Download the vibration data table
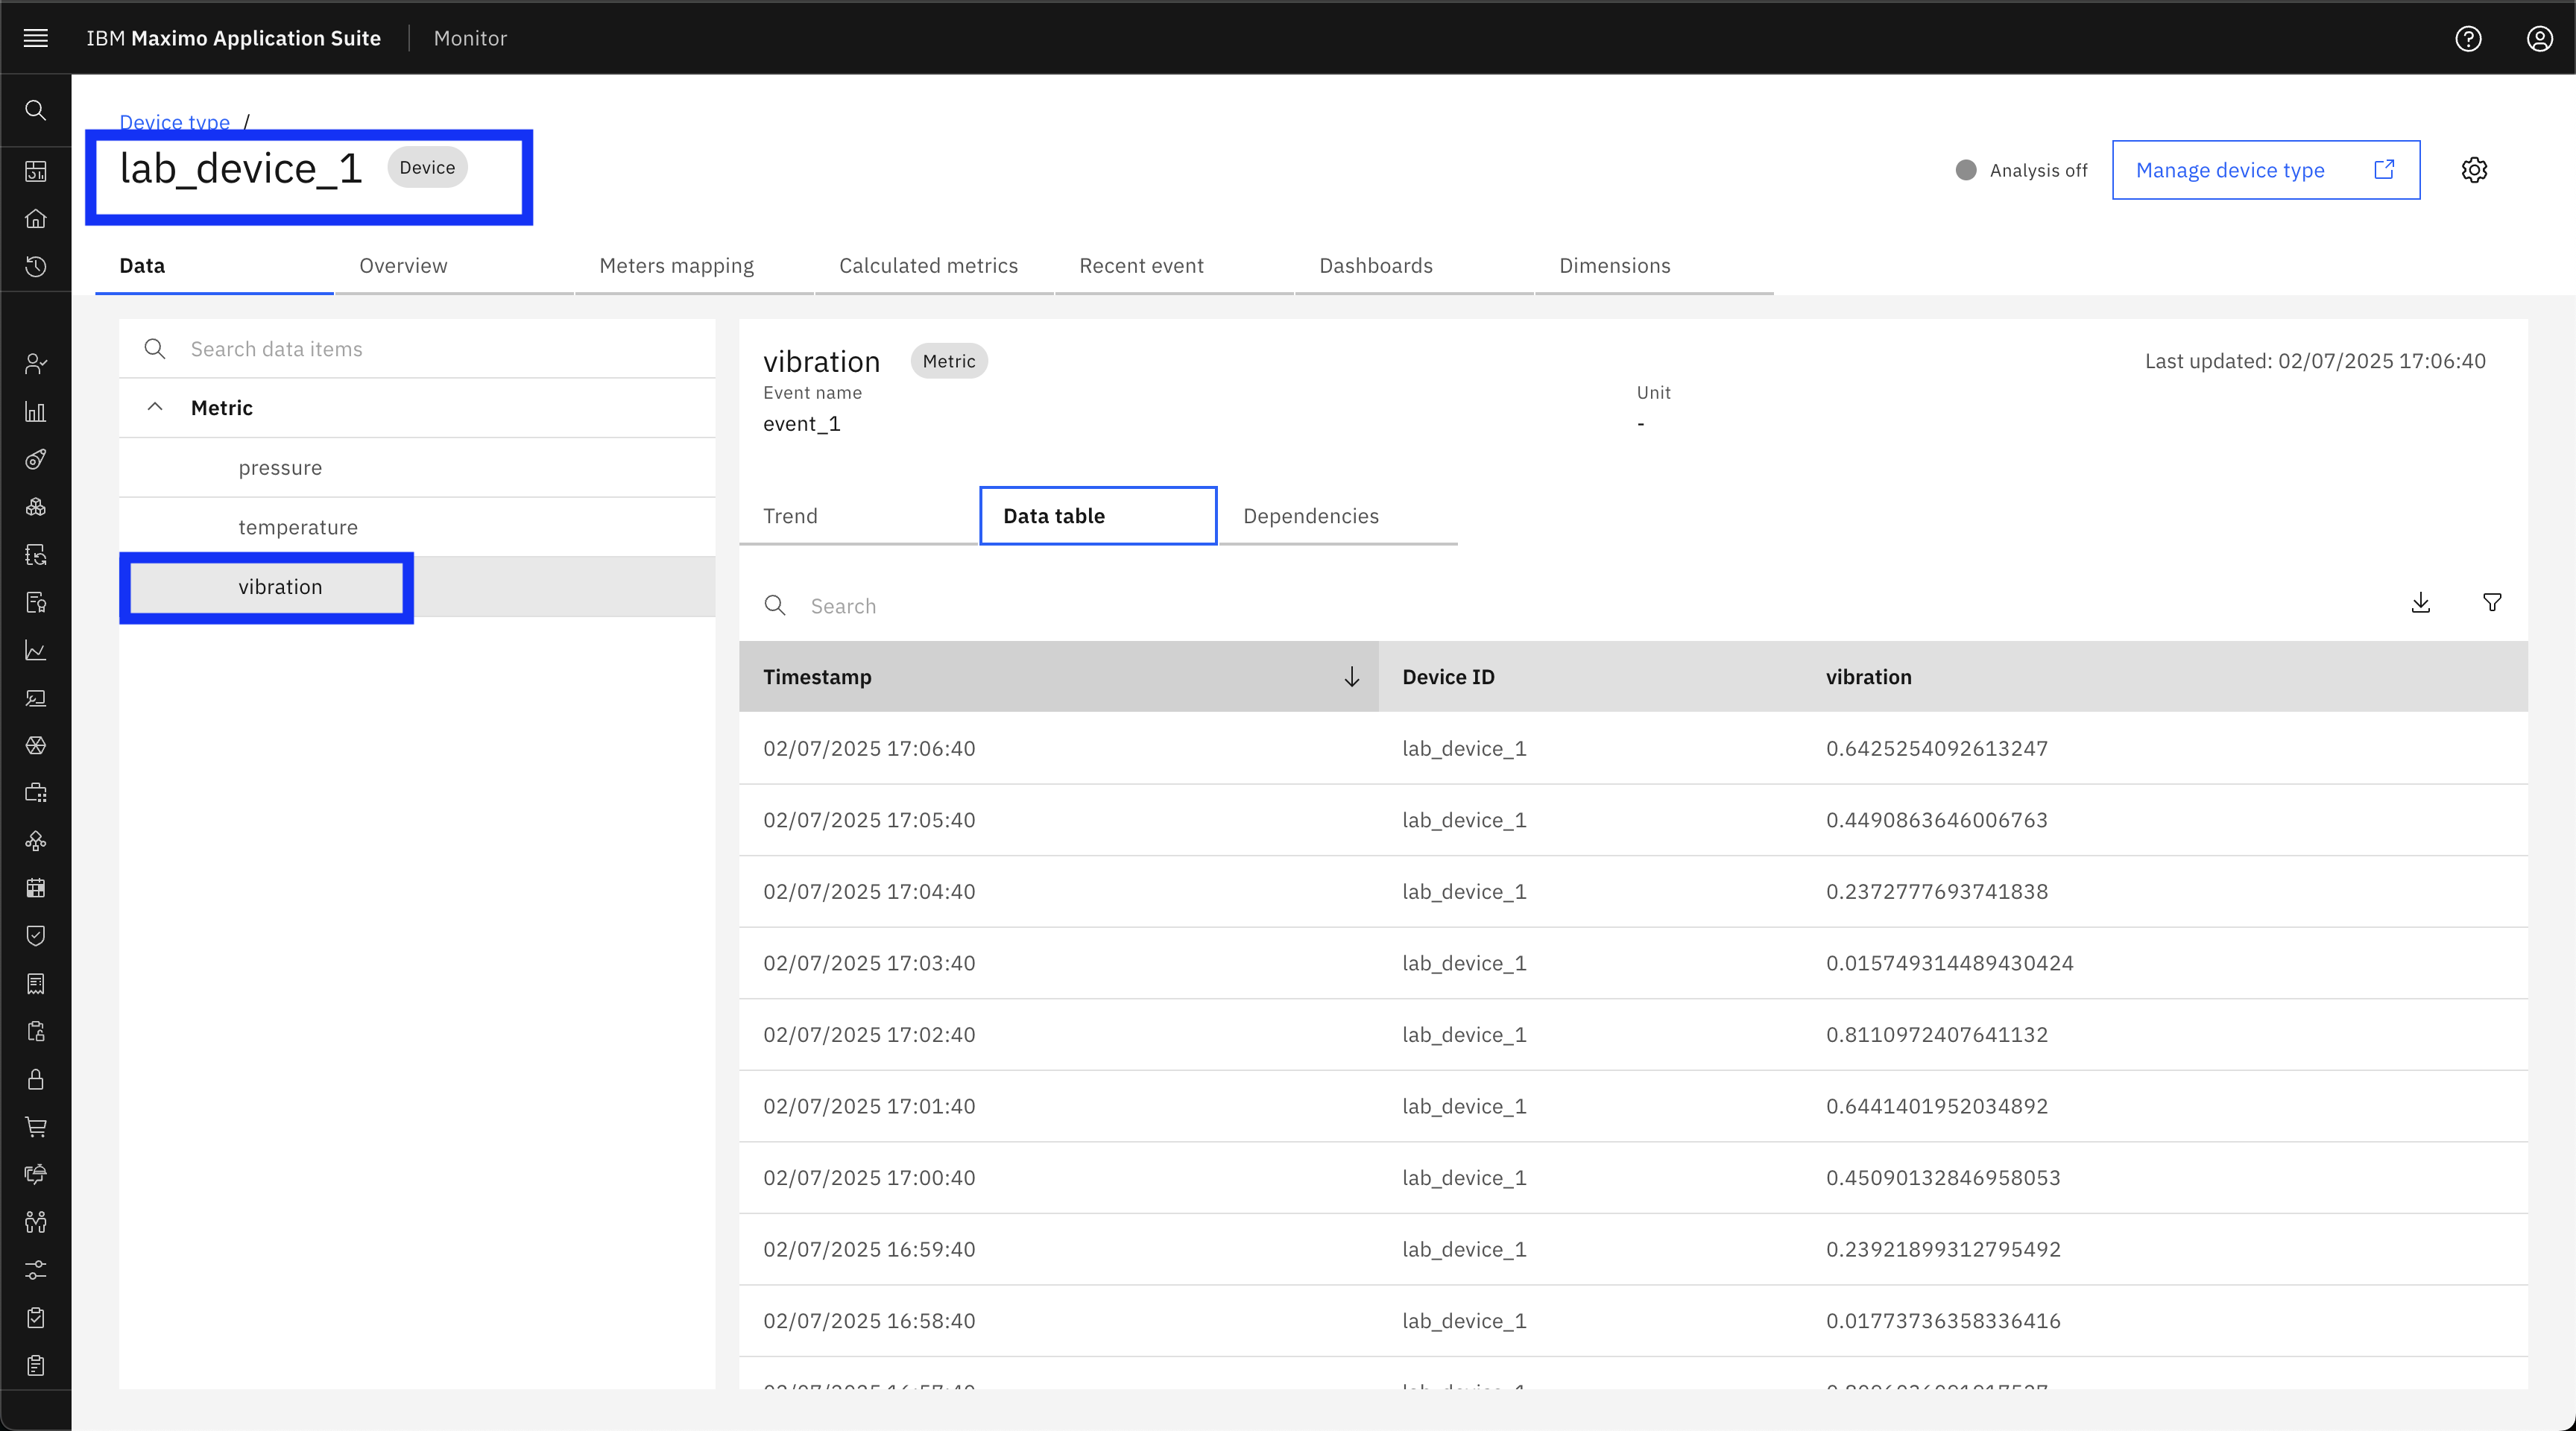This screenshot has height=1431, width=2576. [2421, 603]
